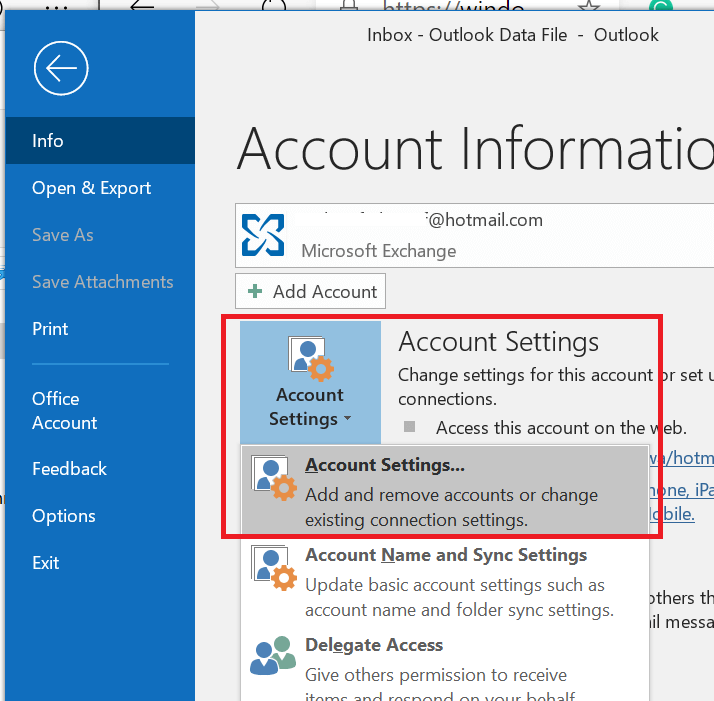Open the Print menu item
The image size is (714, 701).
(100, 329)
